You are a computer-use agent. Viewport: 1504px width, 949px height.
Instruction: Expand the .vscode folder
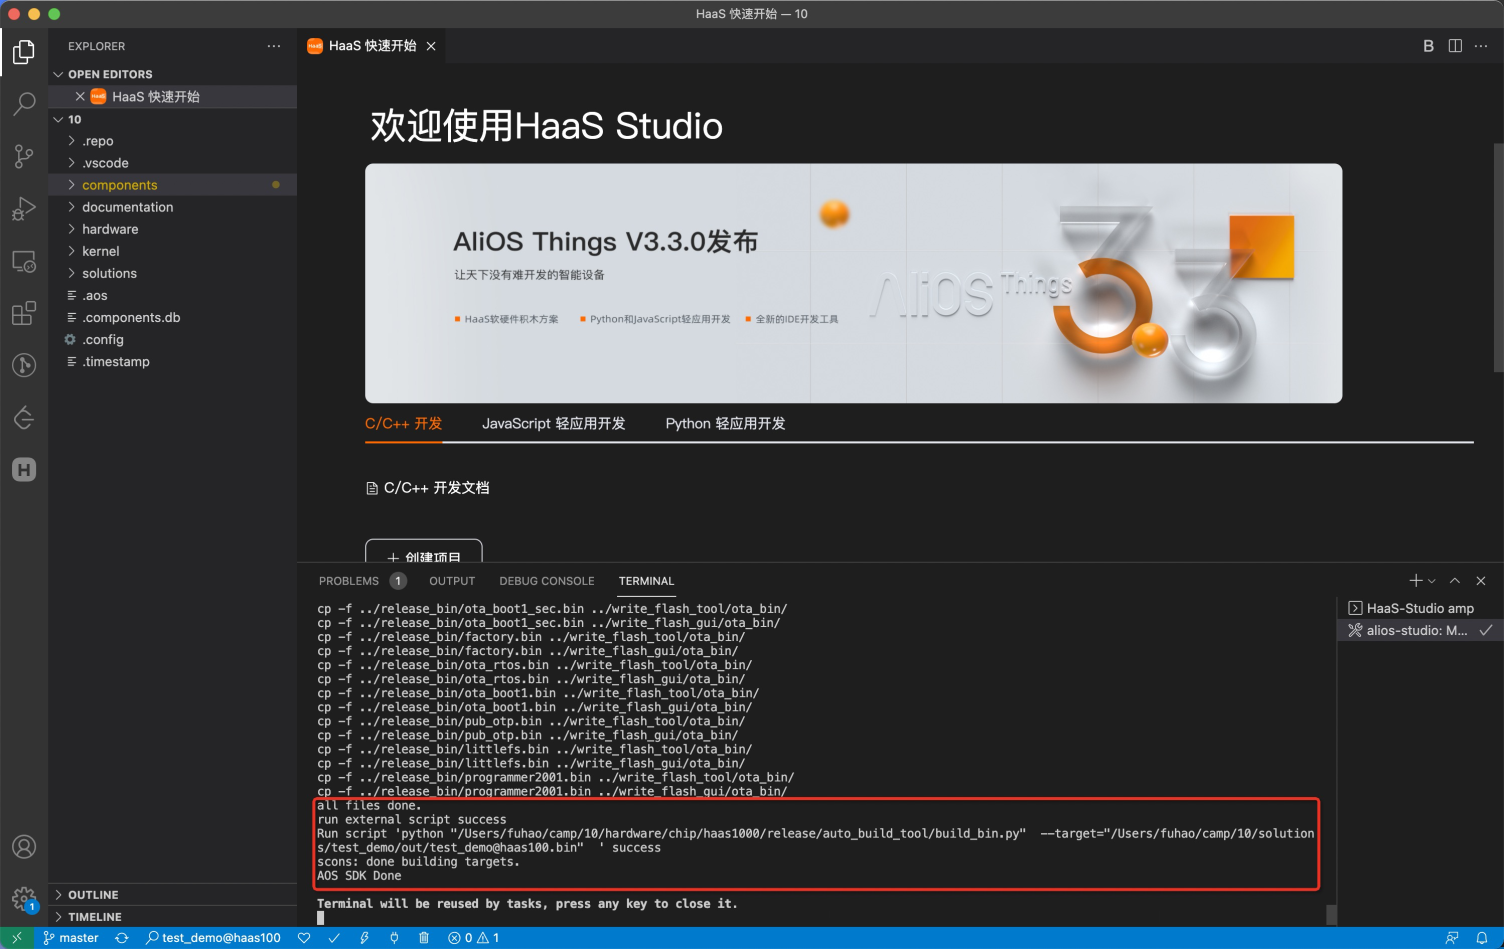pos(173,163)
